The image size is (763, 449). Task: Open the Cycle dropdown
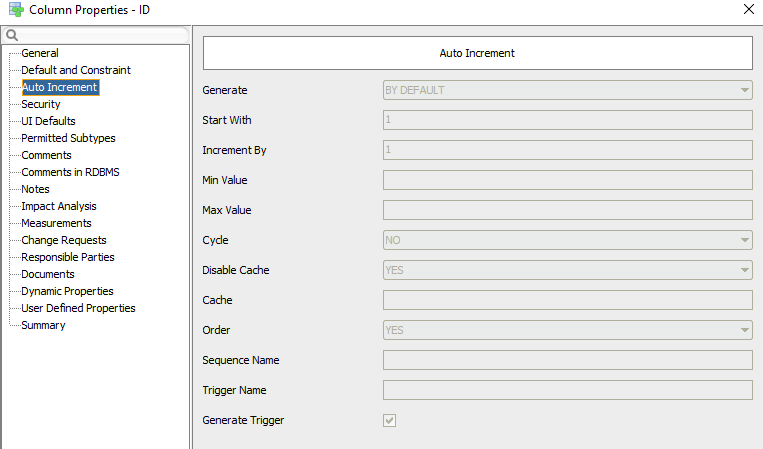click(x=567, y=240)
